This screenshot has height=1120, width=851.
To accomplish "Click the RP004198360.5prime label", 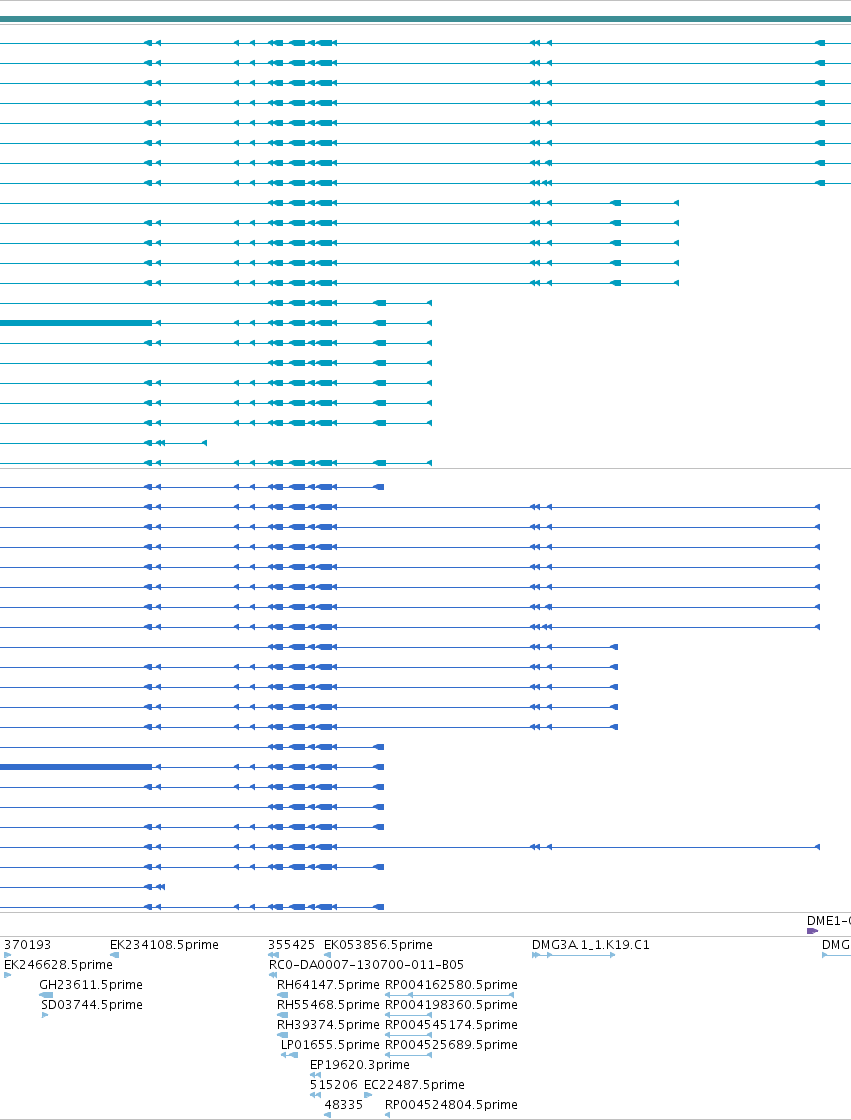I will [x=451, y=1004].
